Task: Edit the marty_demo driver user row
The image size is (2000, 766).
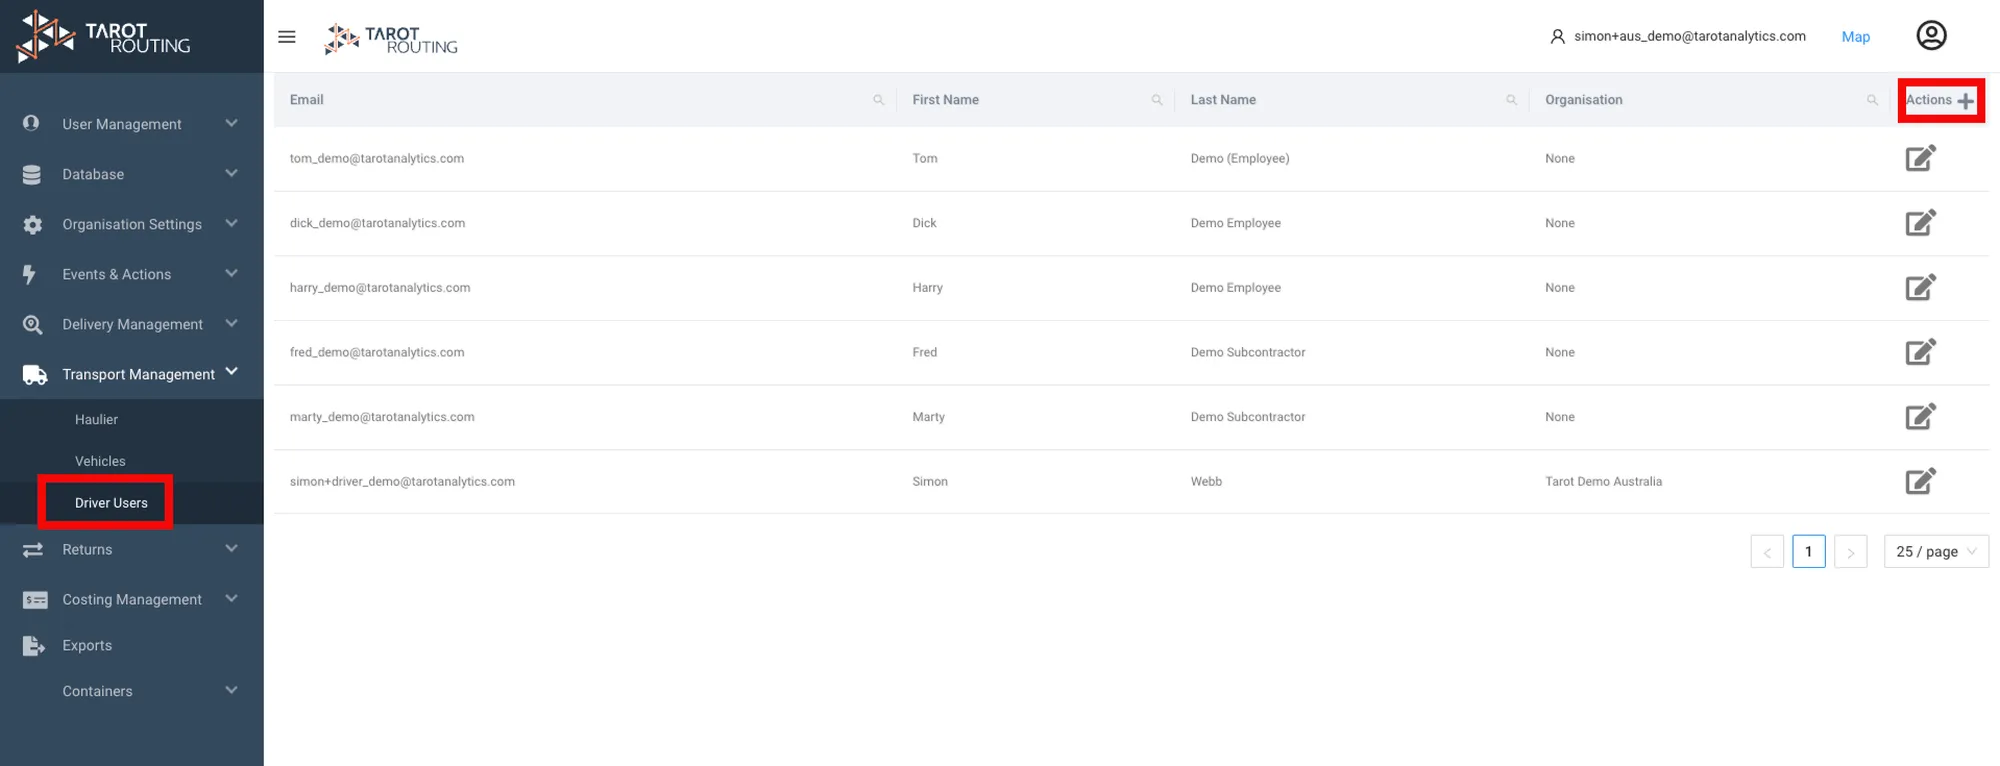Action: [1920, 417]
